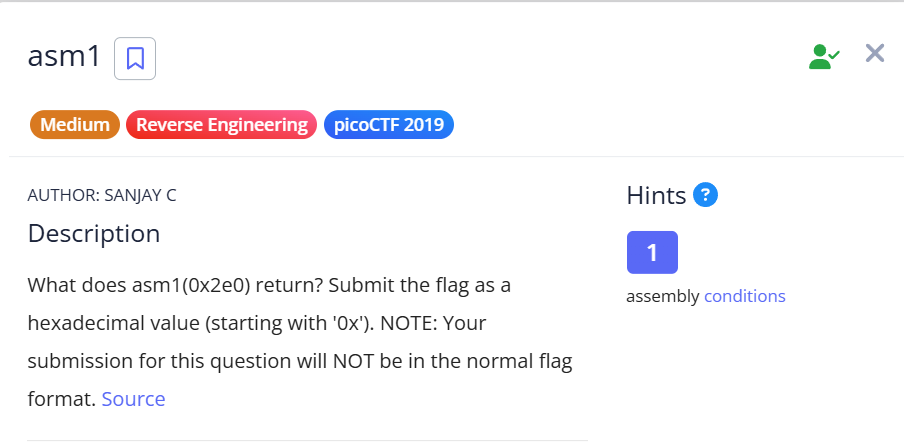Click the Hints section heading
Image resolution: width=904 pixels, height=444 pixels.
(x=656, y=194)
